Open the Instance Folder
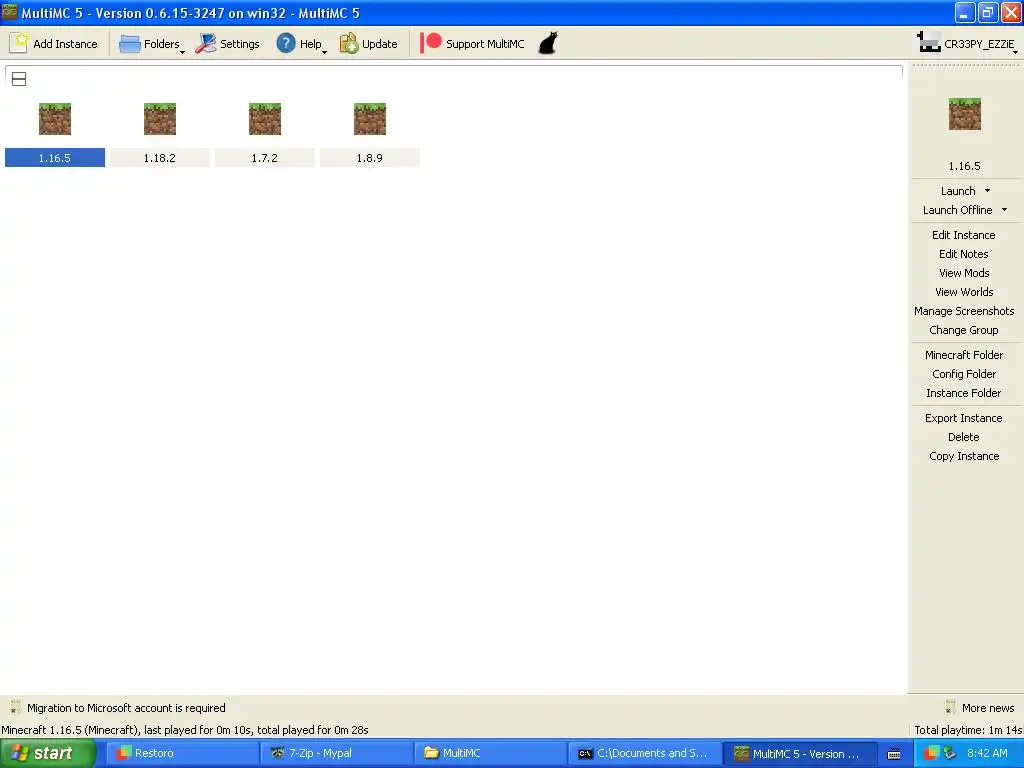The height and width of the screenshot is (768, 1024). 964,392
